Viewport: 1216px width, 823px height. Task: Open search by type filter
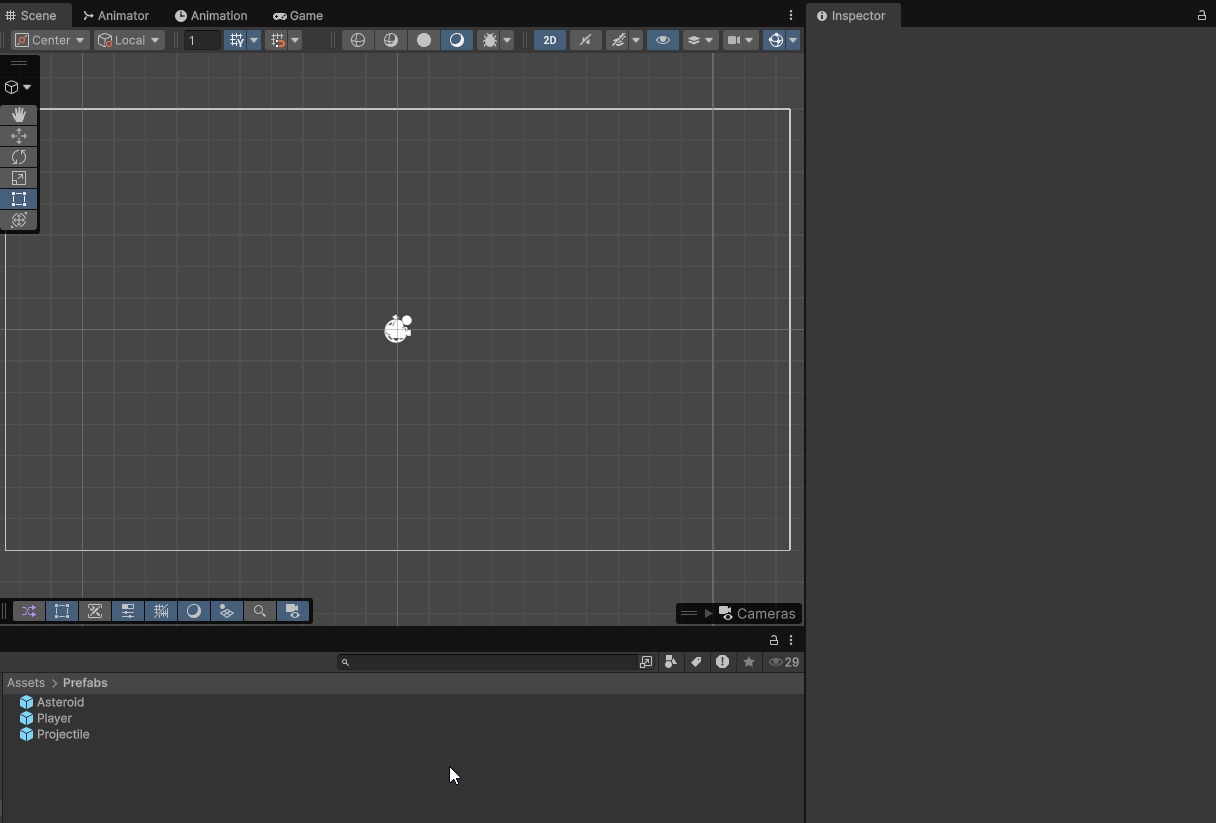click(x=671, y=662)
